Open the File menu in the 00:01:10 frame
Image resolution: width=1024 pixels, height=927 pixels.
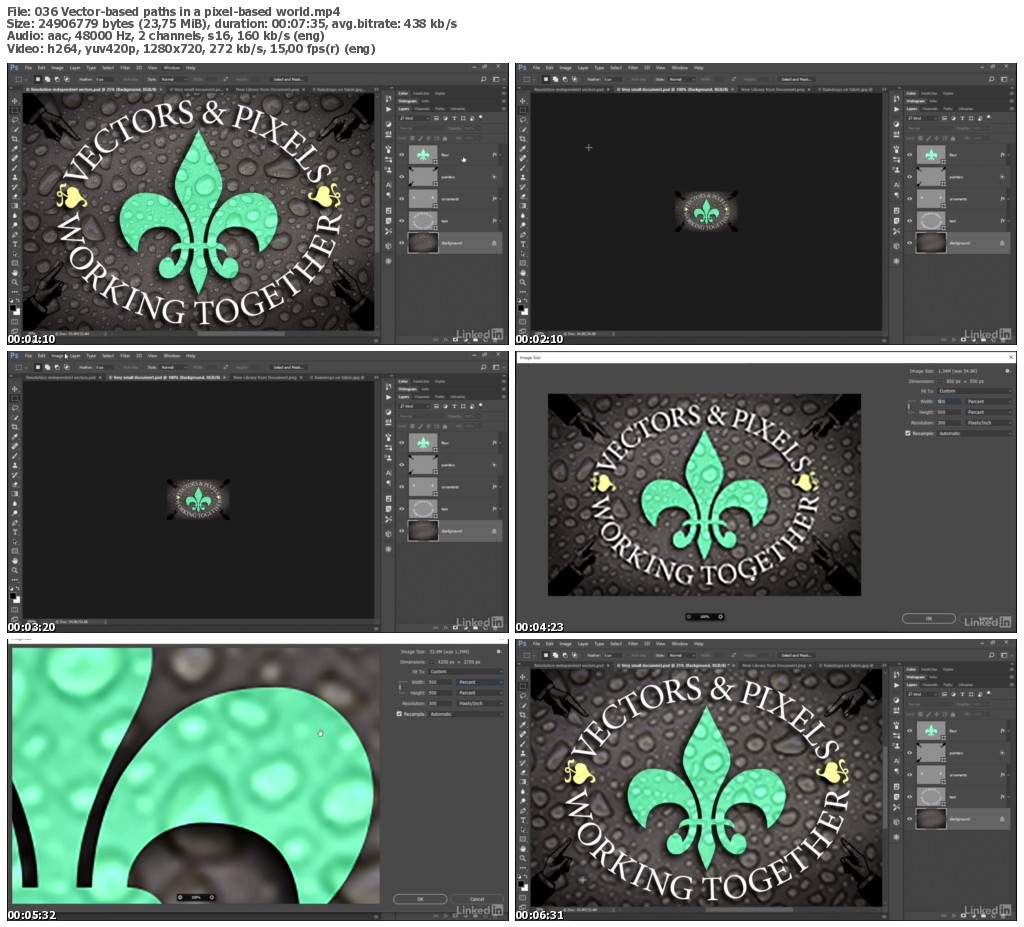coord(28,68)
